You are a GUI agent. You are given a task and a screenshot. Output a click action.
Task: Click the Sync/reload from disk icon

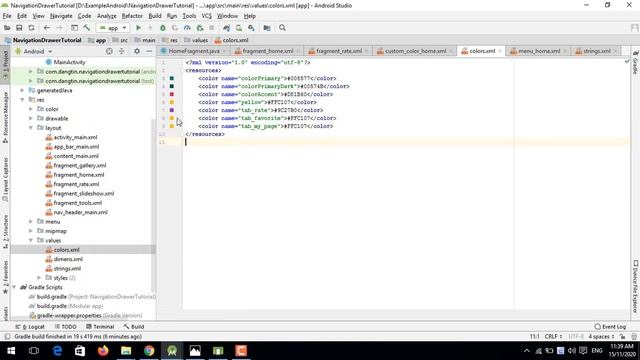tap(31, 28)
